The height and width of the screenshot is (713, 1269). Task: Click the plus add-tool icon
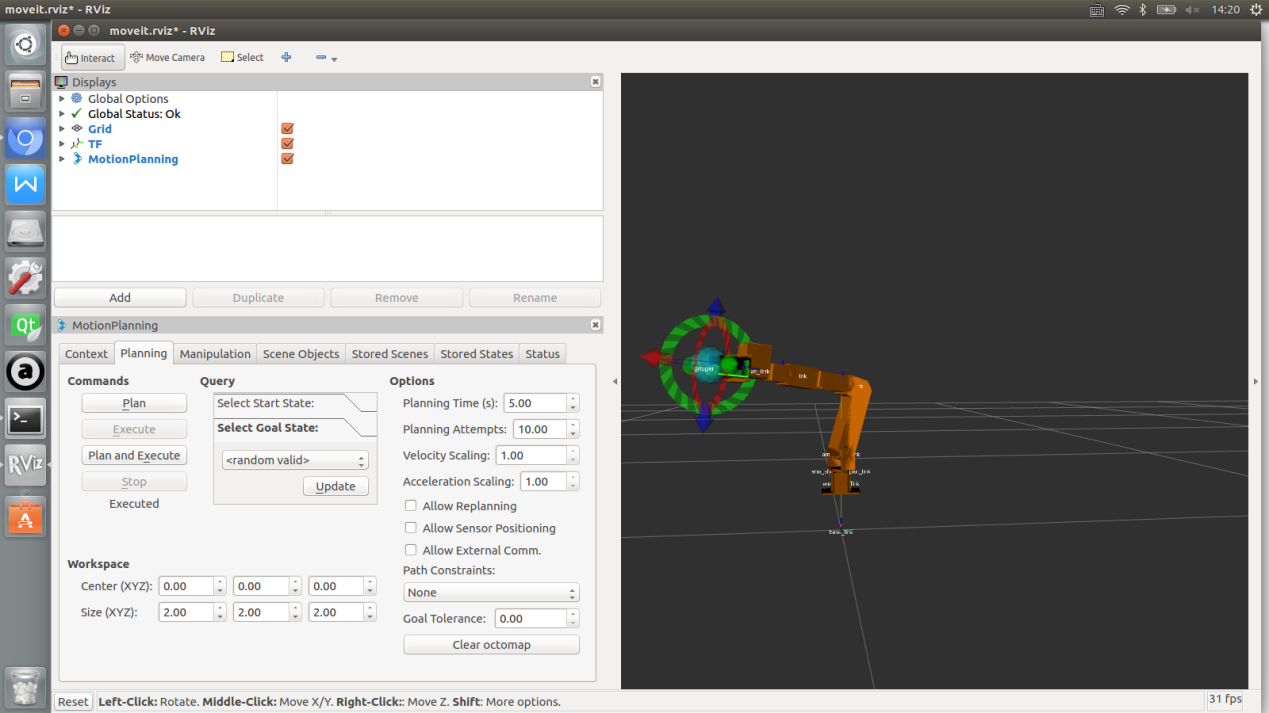click(x=286, y=58)
